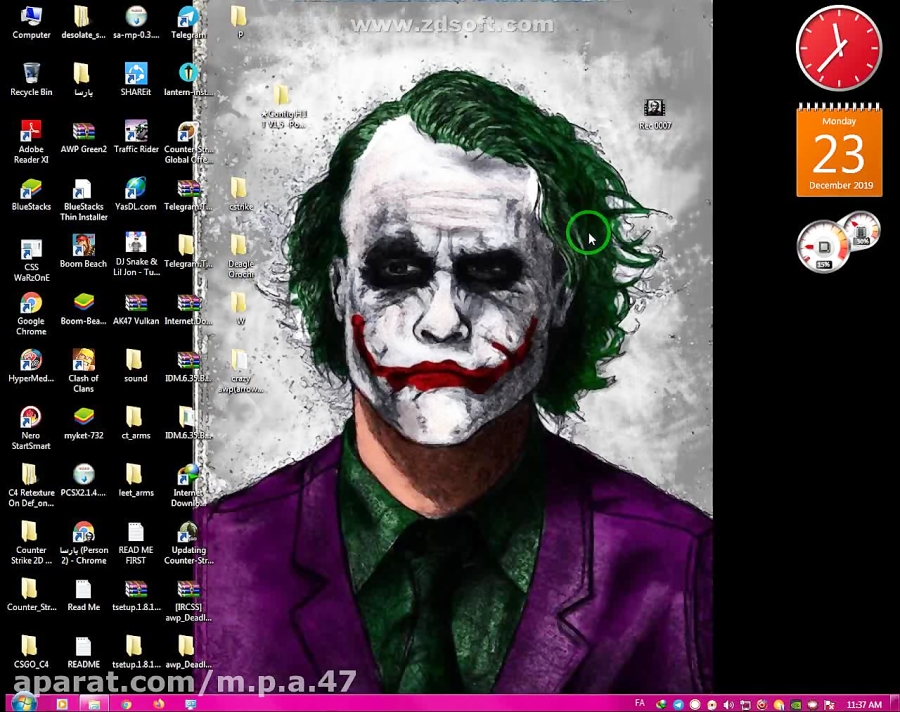Select the Recycle Bin icon
Viewport: 900px width, 712px height.
pos(31,80)
